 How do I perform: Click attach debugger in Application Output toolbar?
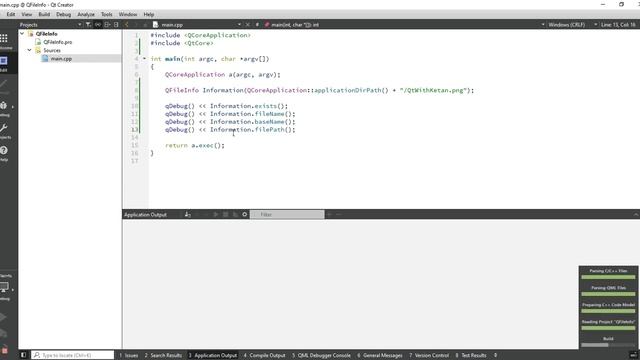click(x=235, y=214)
